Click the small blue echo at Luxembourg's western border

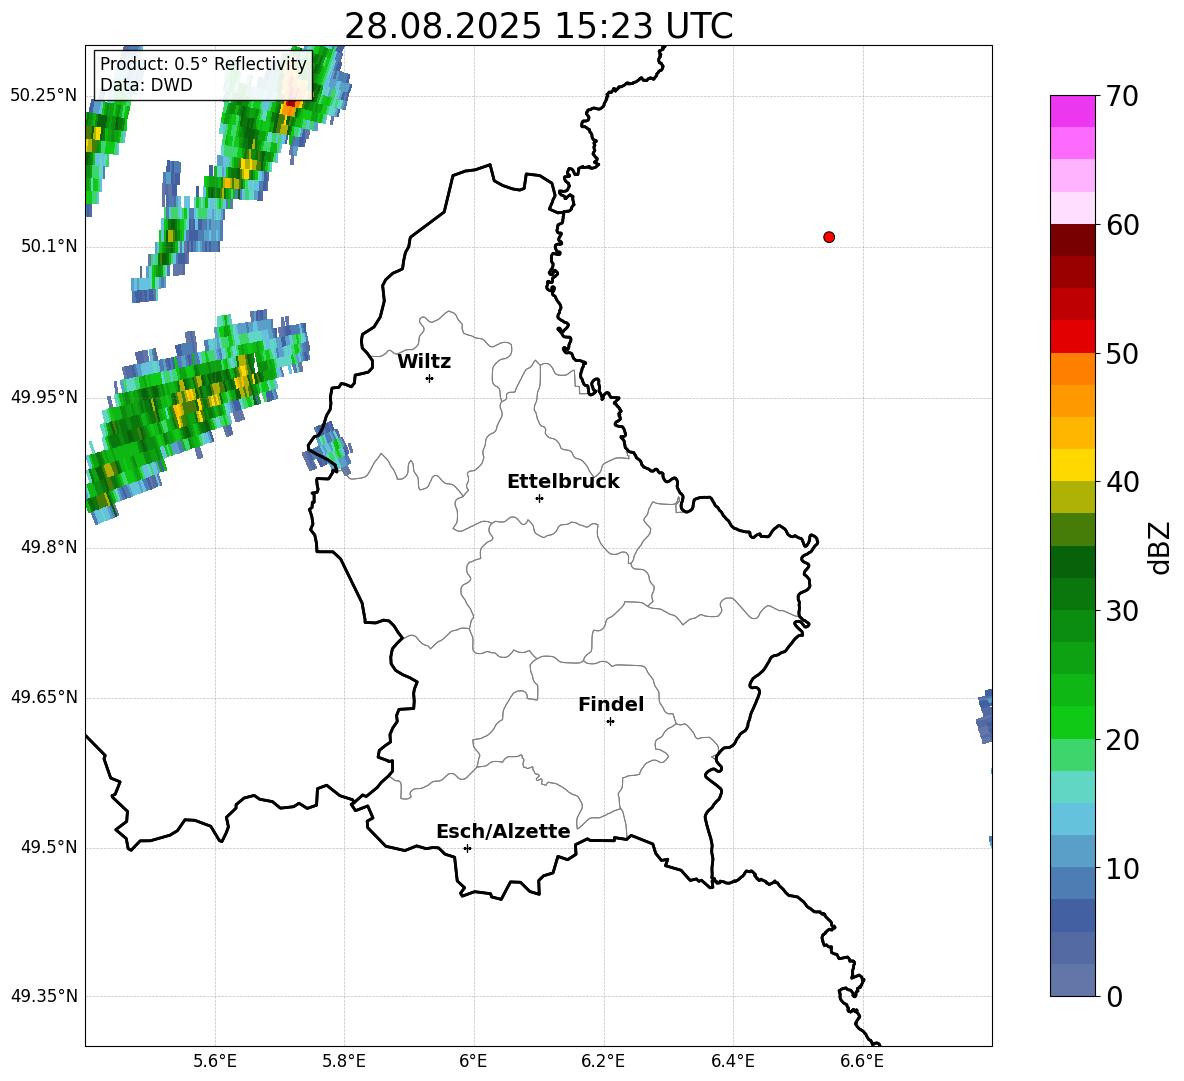click(x=328, y=448)
